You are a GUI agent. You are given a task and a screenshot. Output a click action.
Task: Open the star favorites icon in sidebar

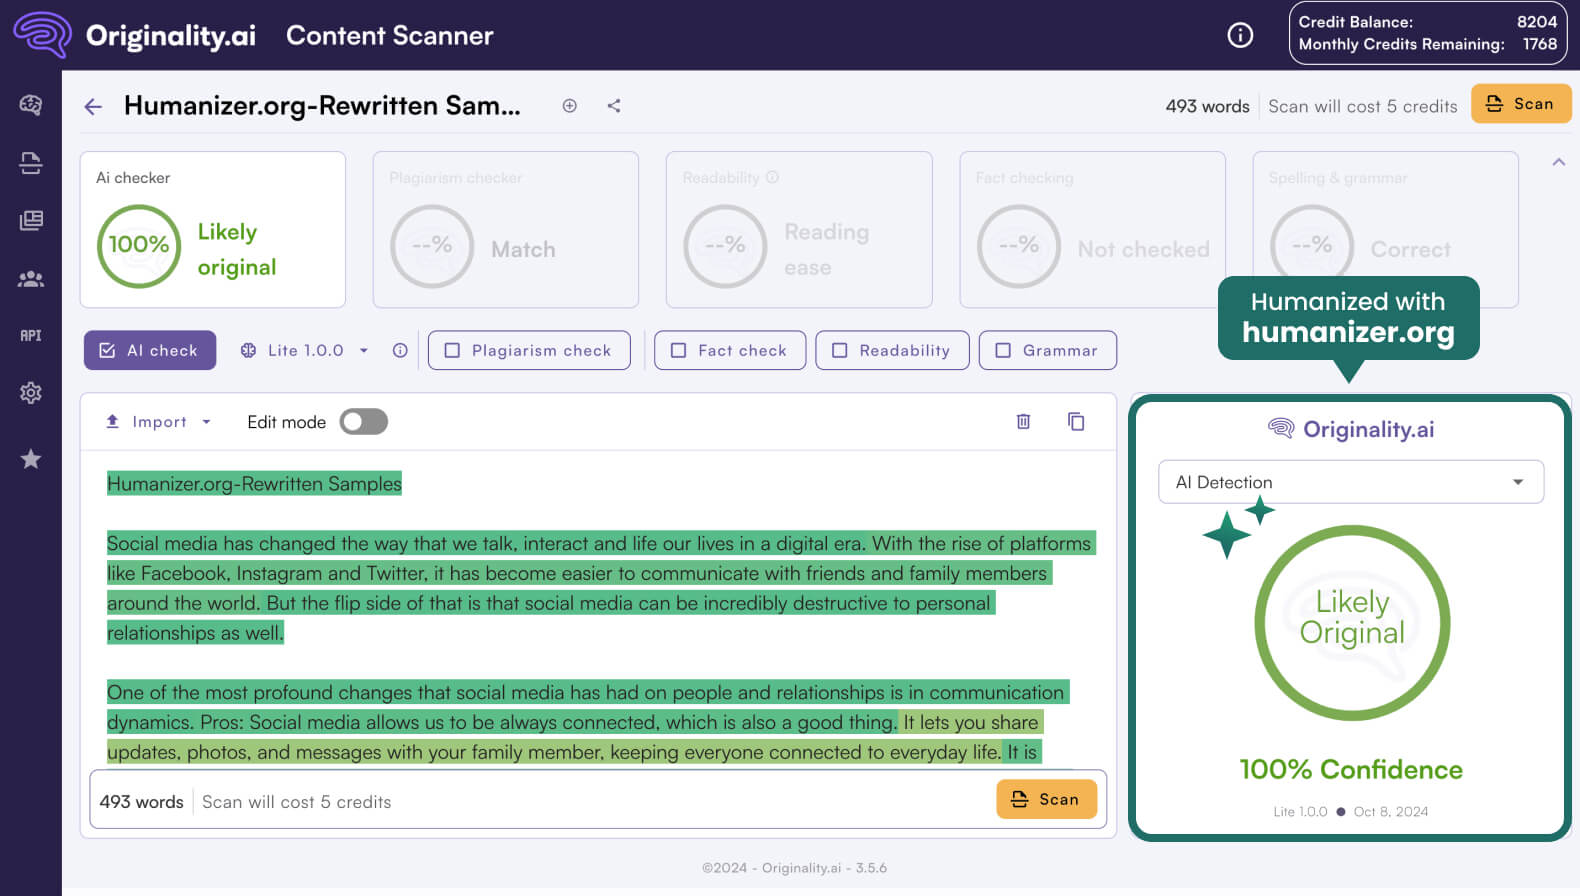click(x=31, y=459)
